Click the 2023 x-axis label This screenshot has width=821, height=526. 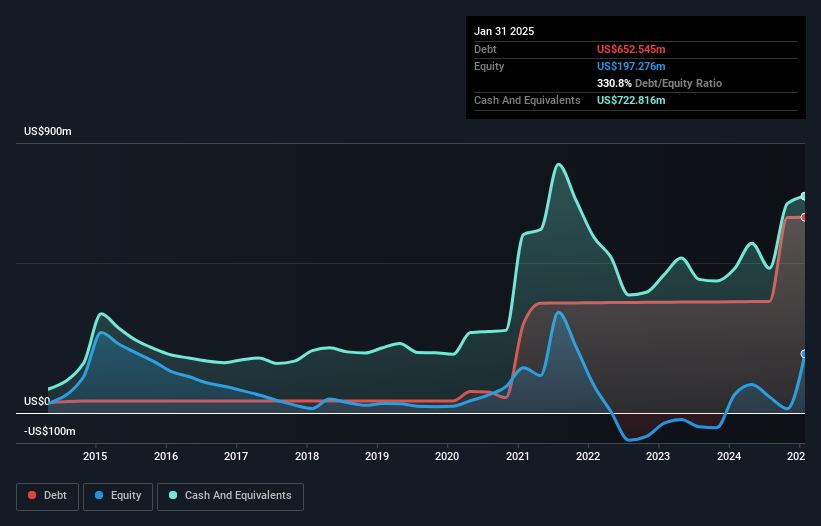(658, 456)
